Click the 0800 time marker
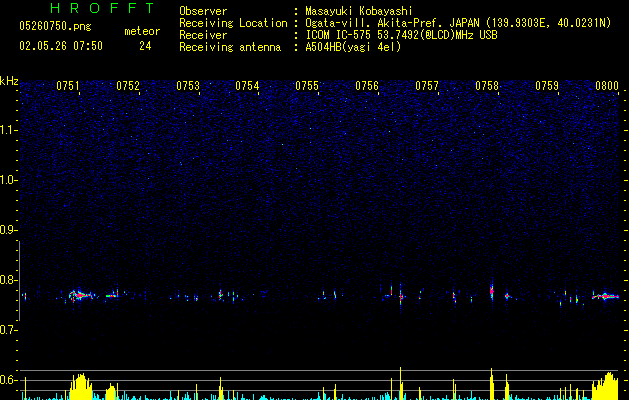629x400 pixels. (x=607, y=86)
